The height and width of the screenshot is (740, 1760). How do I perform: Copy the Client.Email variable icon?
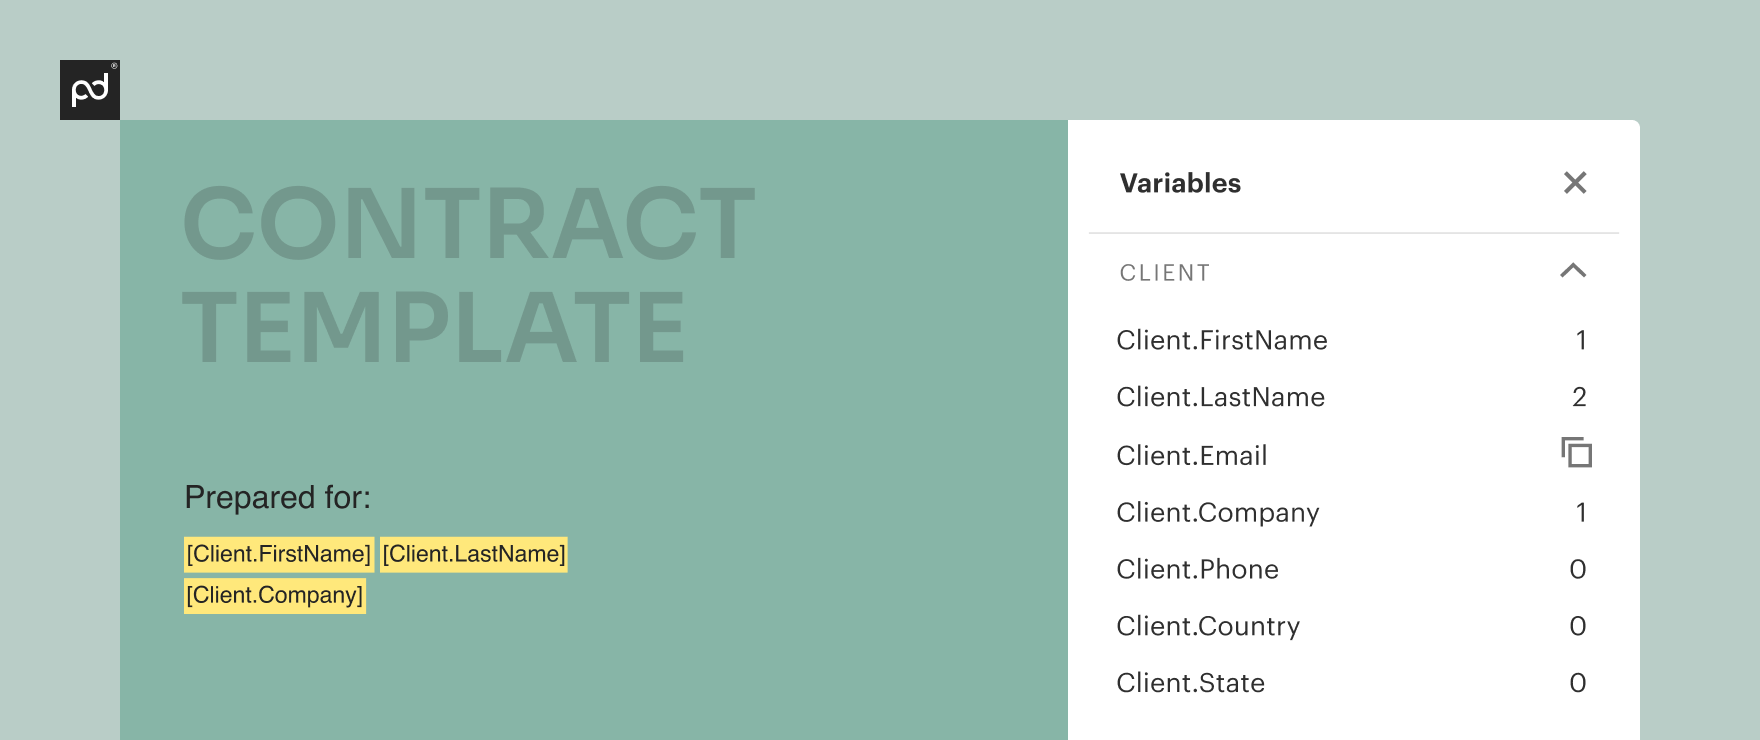point(1577,453)
